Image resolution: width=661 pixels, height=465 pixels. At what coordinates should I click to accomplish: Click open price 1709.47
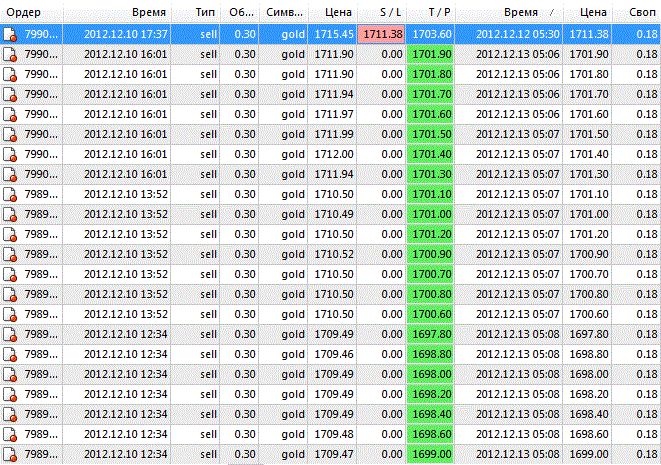334,454
